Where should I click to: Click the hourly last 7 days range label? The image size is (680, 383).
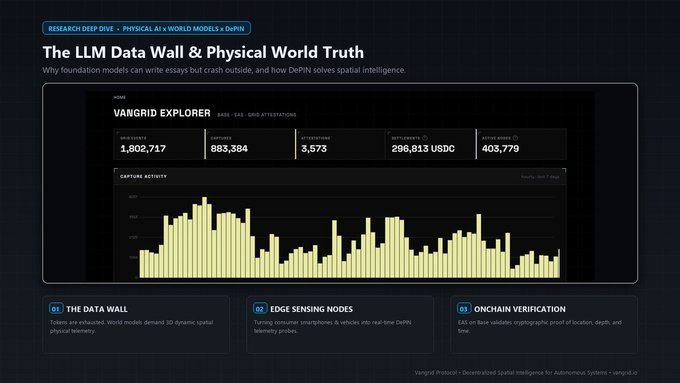540,177
